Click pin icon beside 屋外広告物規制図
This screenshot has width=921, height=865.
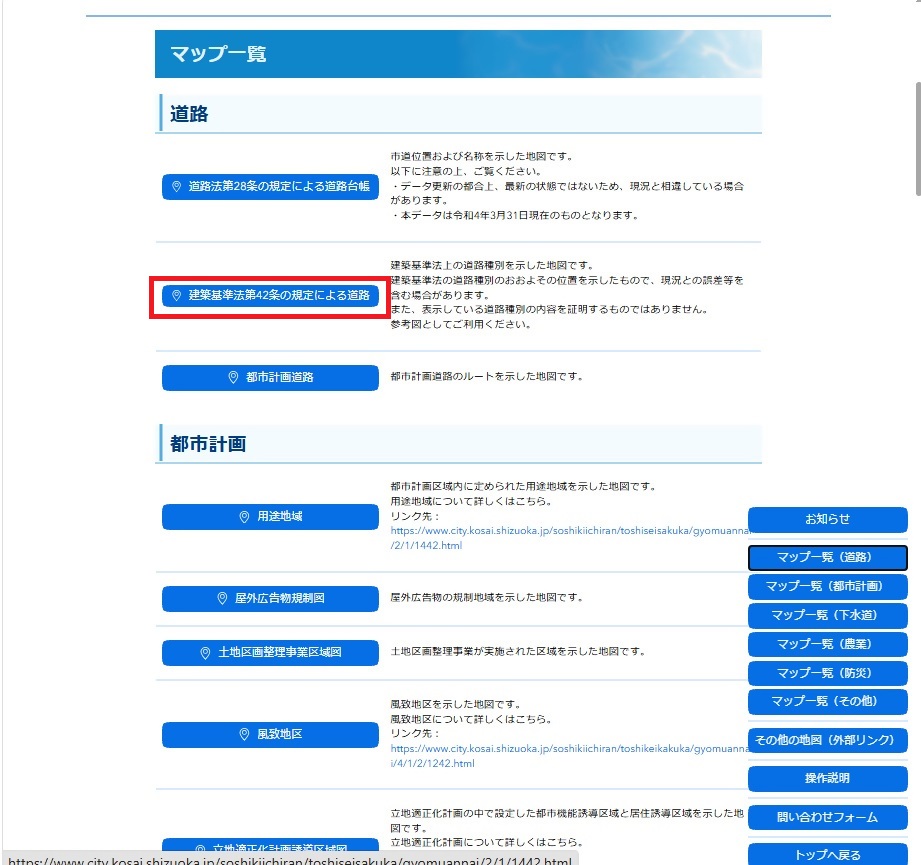[x=222, y=598]
